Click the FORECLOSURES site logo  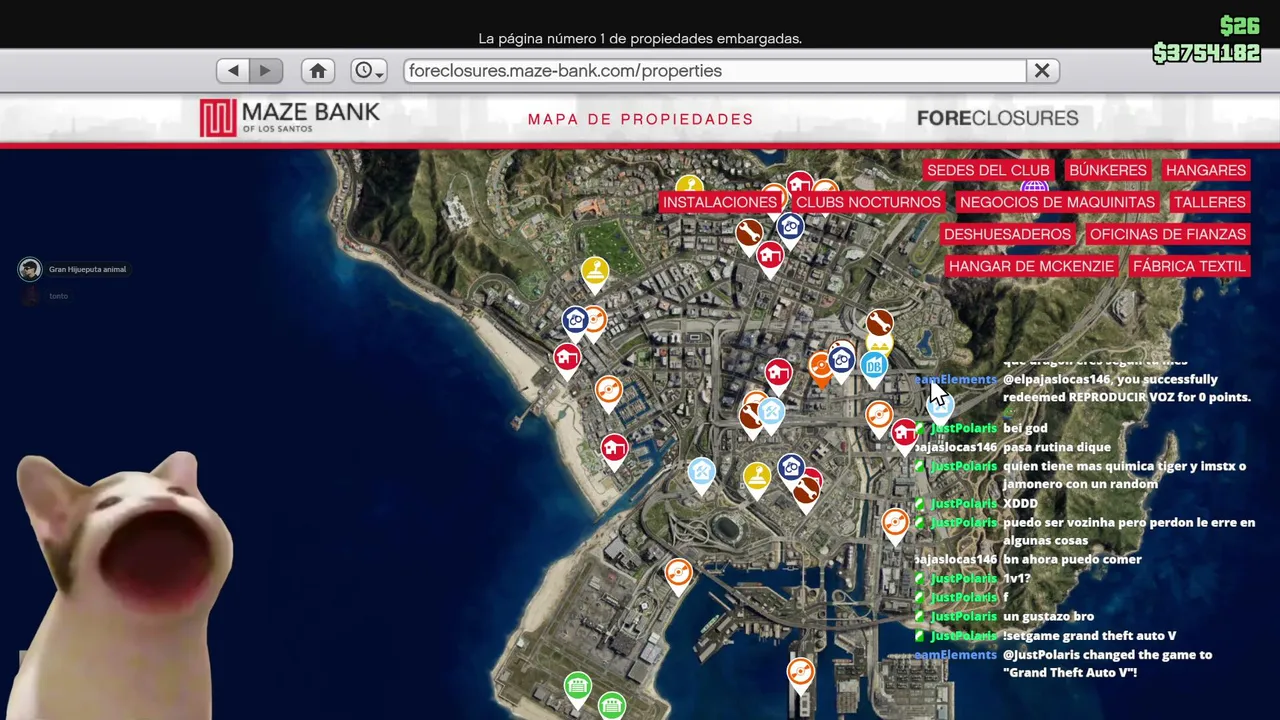click(997, 118)
